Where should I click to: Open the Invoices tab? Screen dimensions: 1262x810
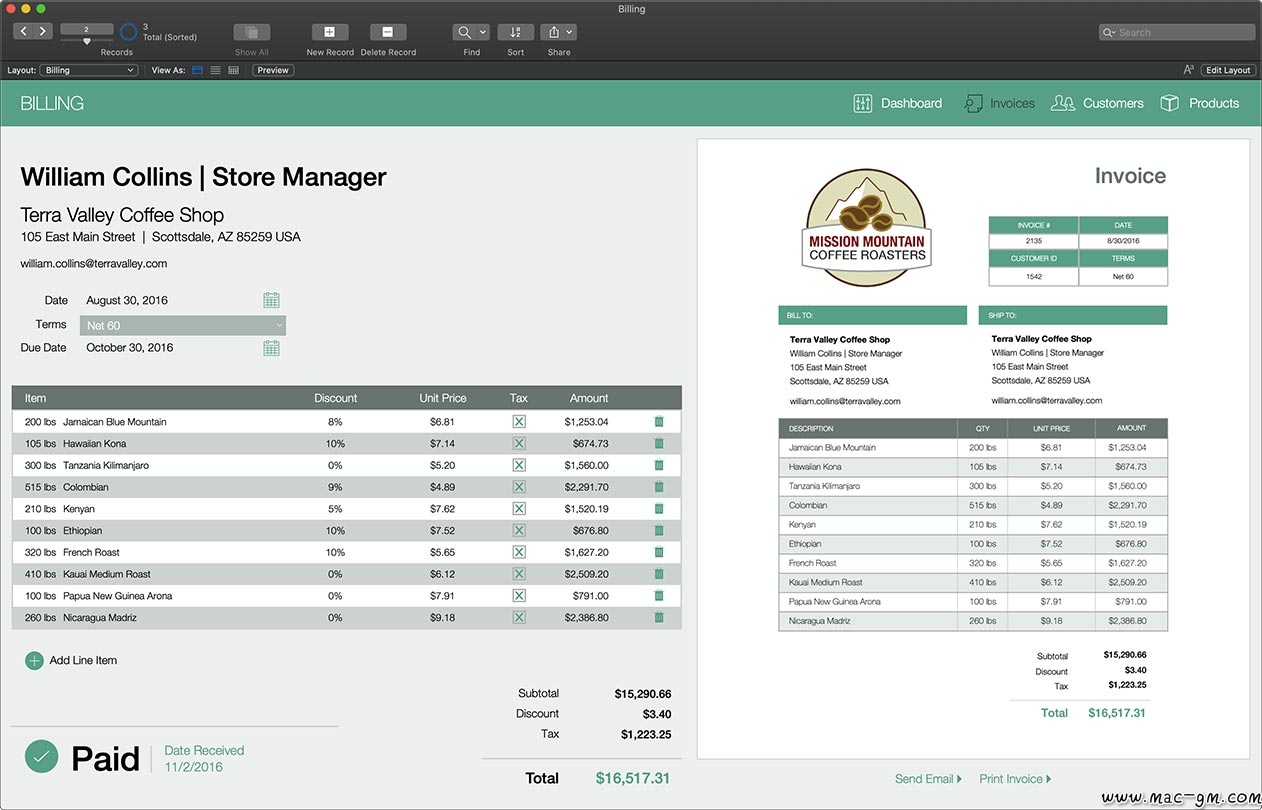coord(999,103)
